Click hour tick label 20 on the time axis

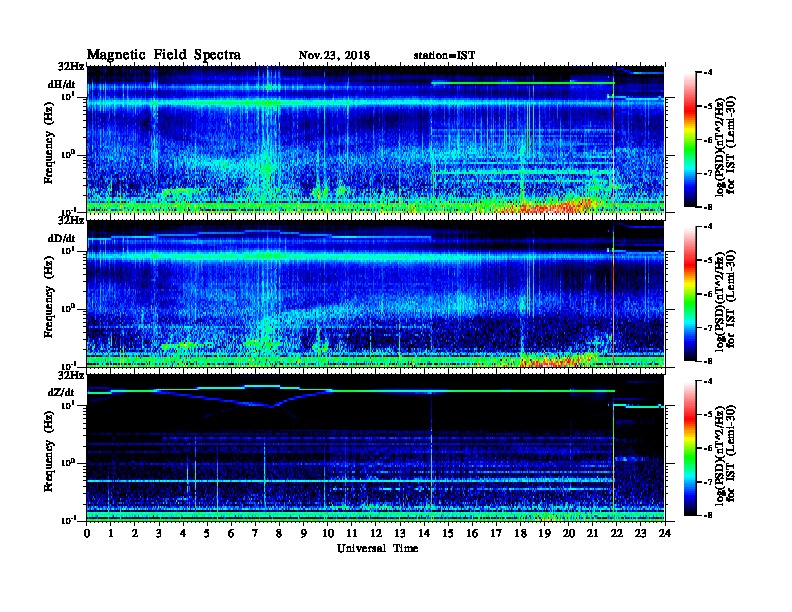[x=568, y=534]
